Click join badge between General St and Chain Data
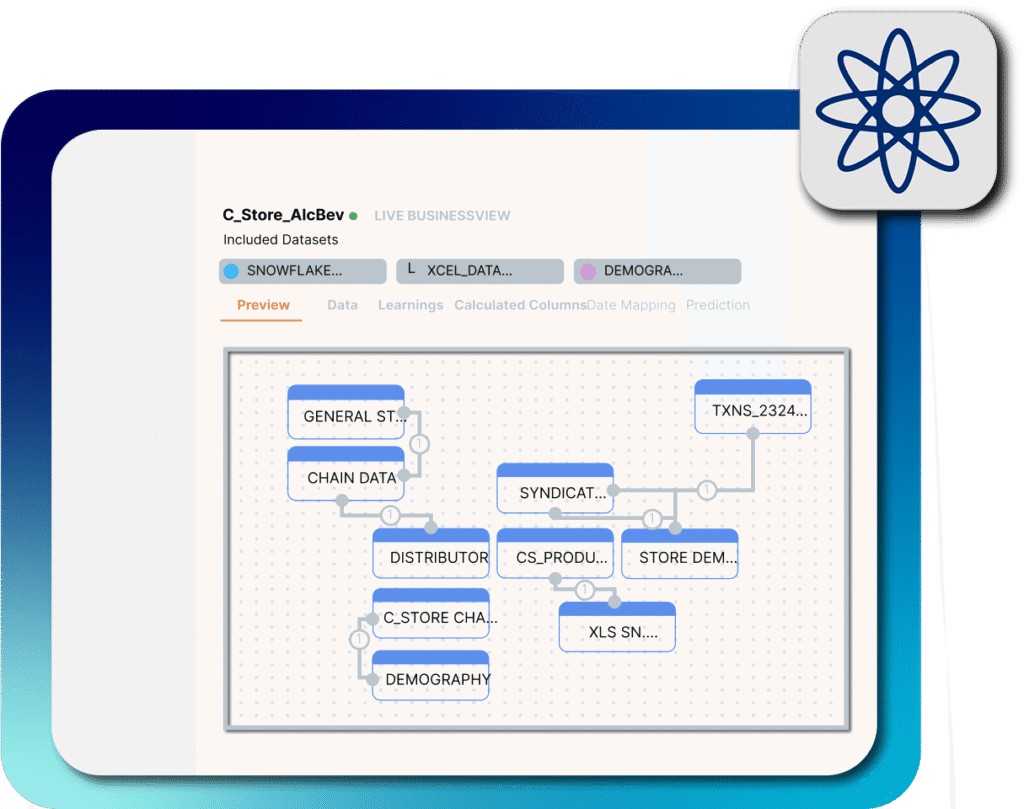The image size is (1024, 809). pos(420,443)
